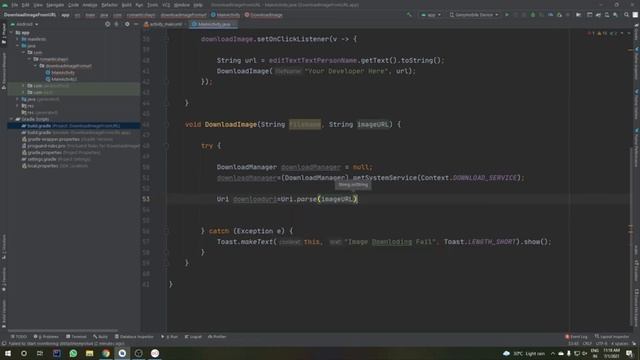Click the DownloadImage breadcrumb in navigation bar
The image size is (640, 360).
tap(264, 15)
